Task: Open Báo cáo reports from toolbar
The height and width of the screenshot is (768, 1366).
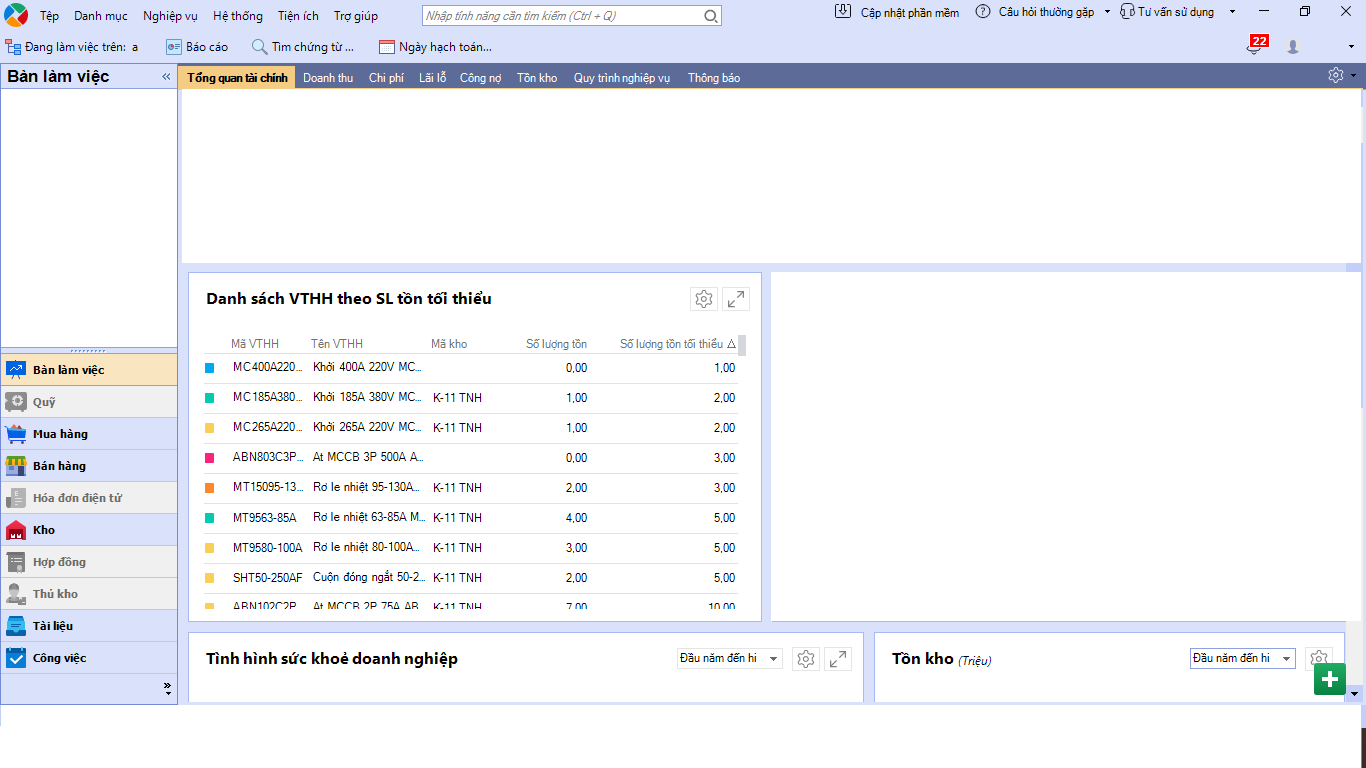Action: [197, 47]
